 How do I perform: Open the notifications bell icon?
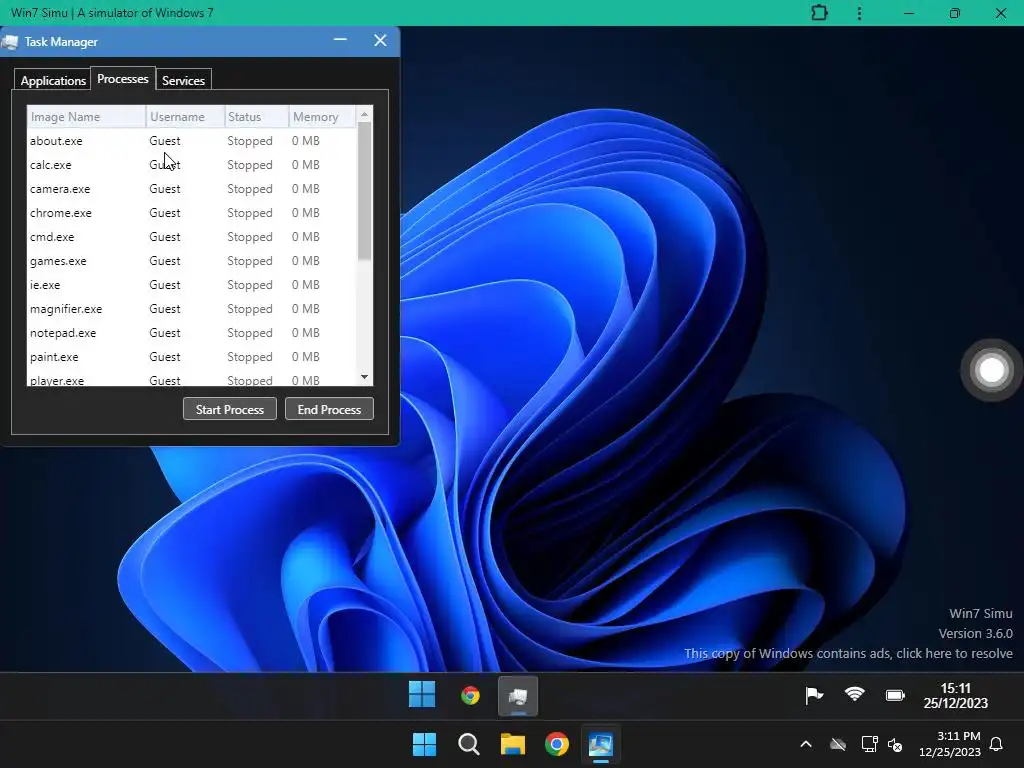996,744
